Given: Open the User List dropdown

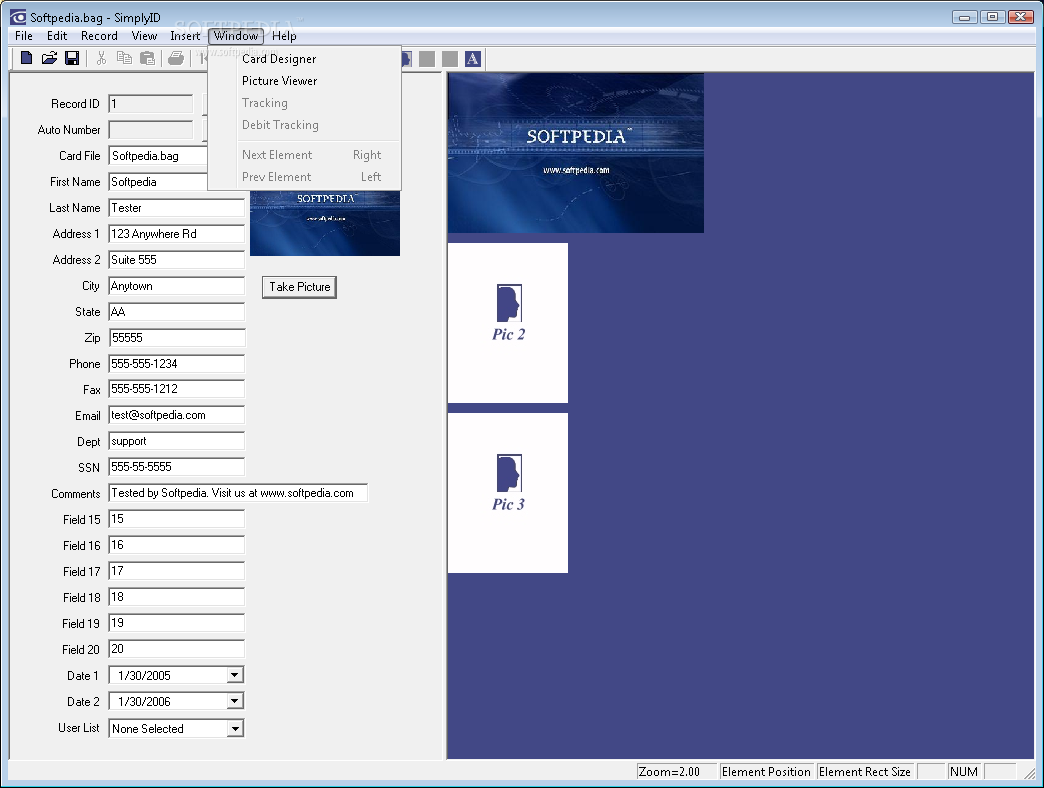Looking at the screenshot, I should [x=234, y=729].
